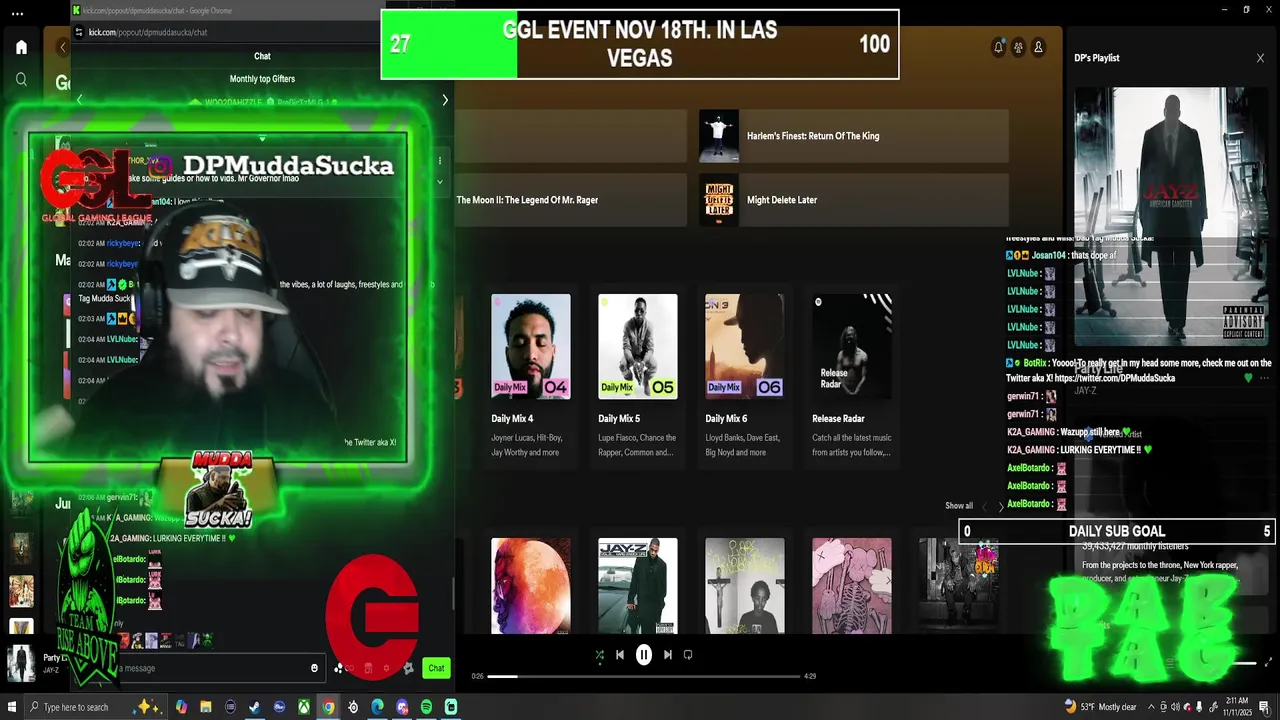Skip to the previous track

click(x=620, y=655)
